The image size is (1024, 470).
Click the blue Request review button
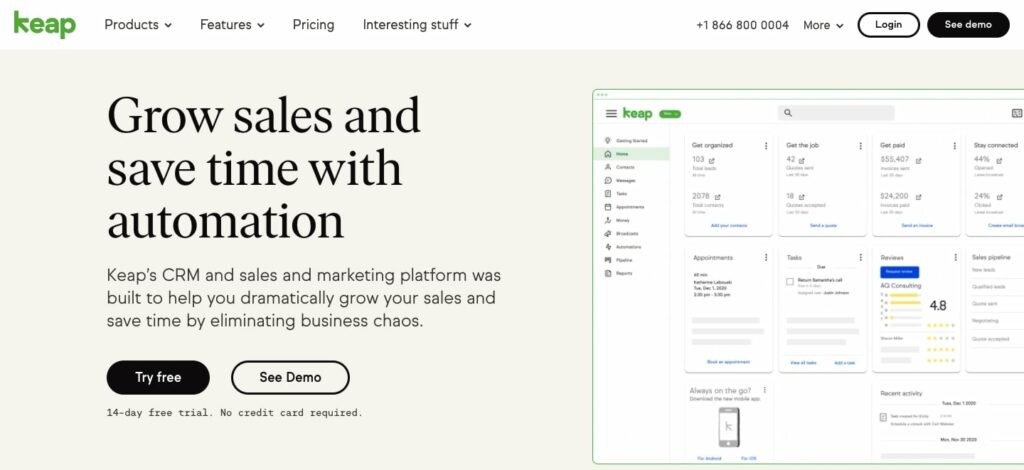click(x=899, y=272)
